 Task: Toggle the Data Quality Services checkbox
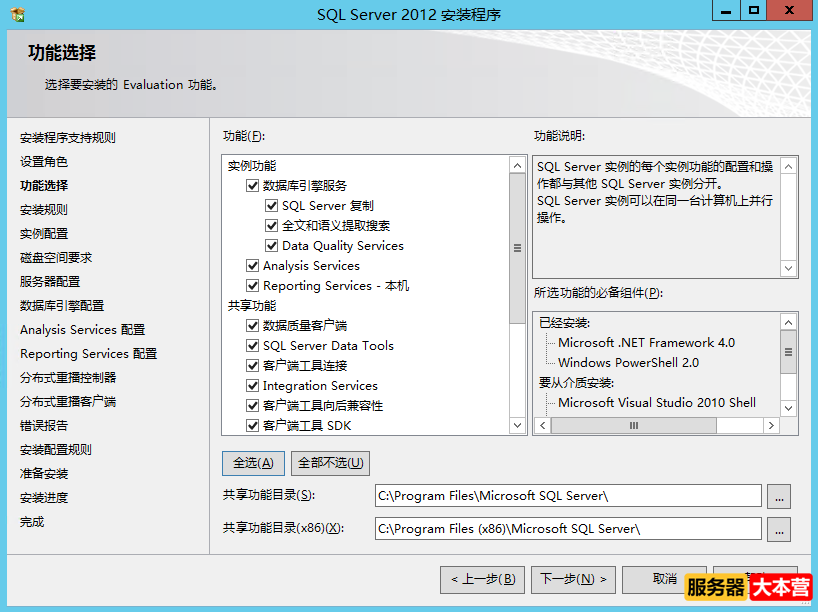(x=271, y=245)
